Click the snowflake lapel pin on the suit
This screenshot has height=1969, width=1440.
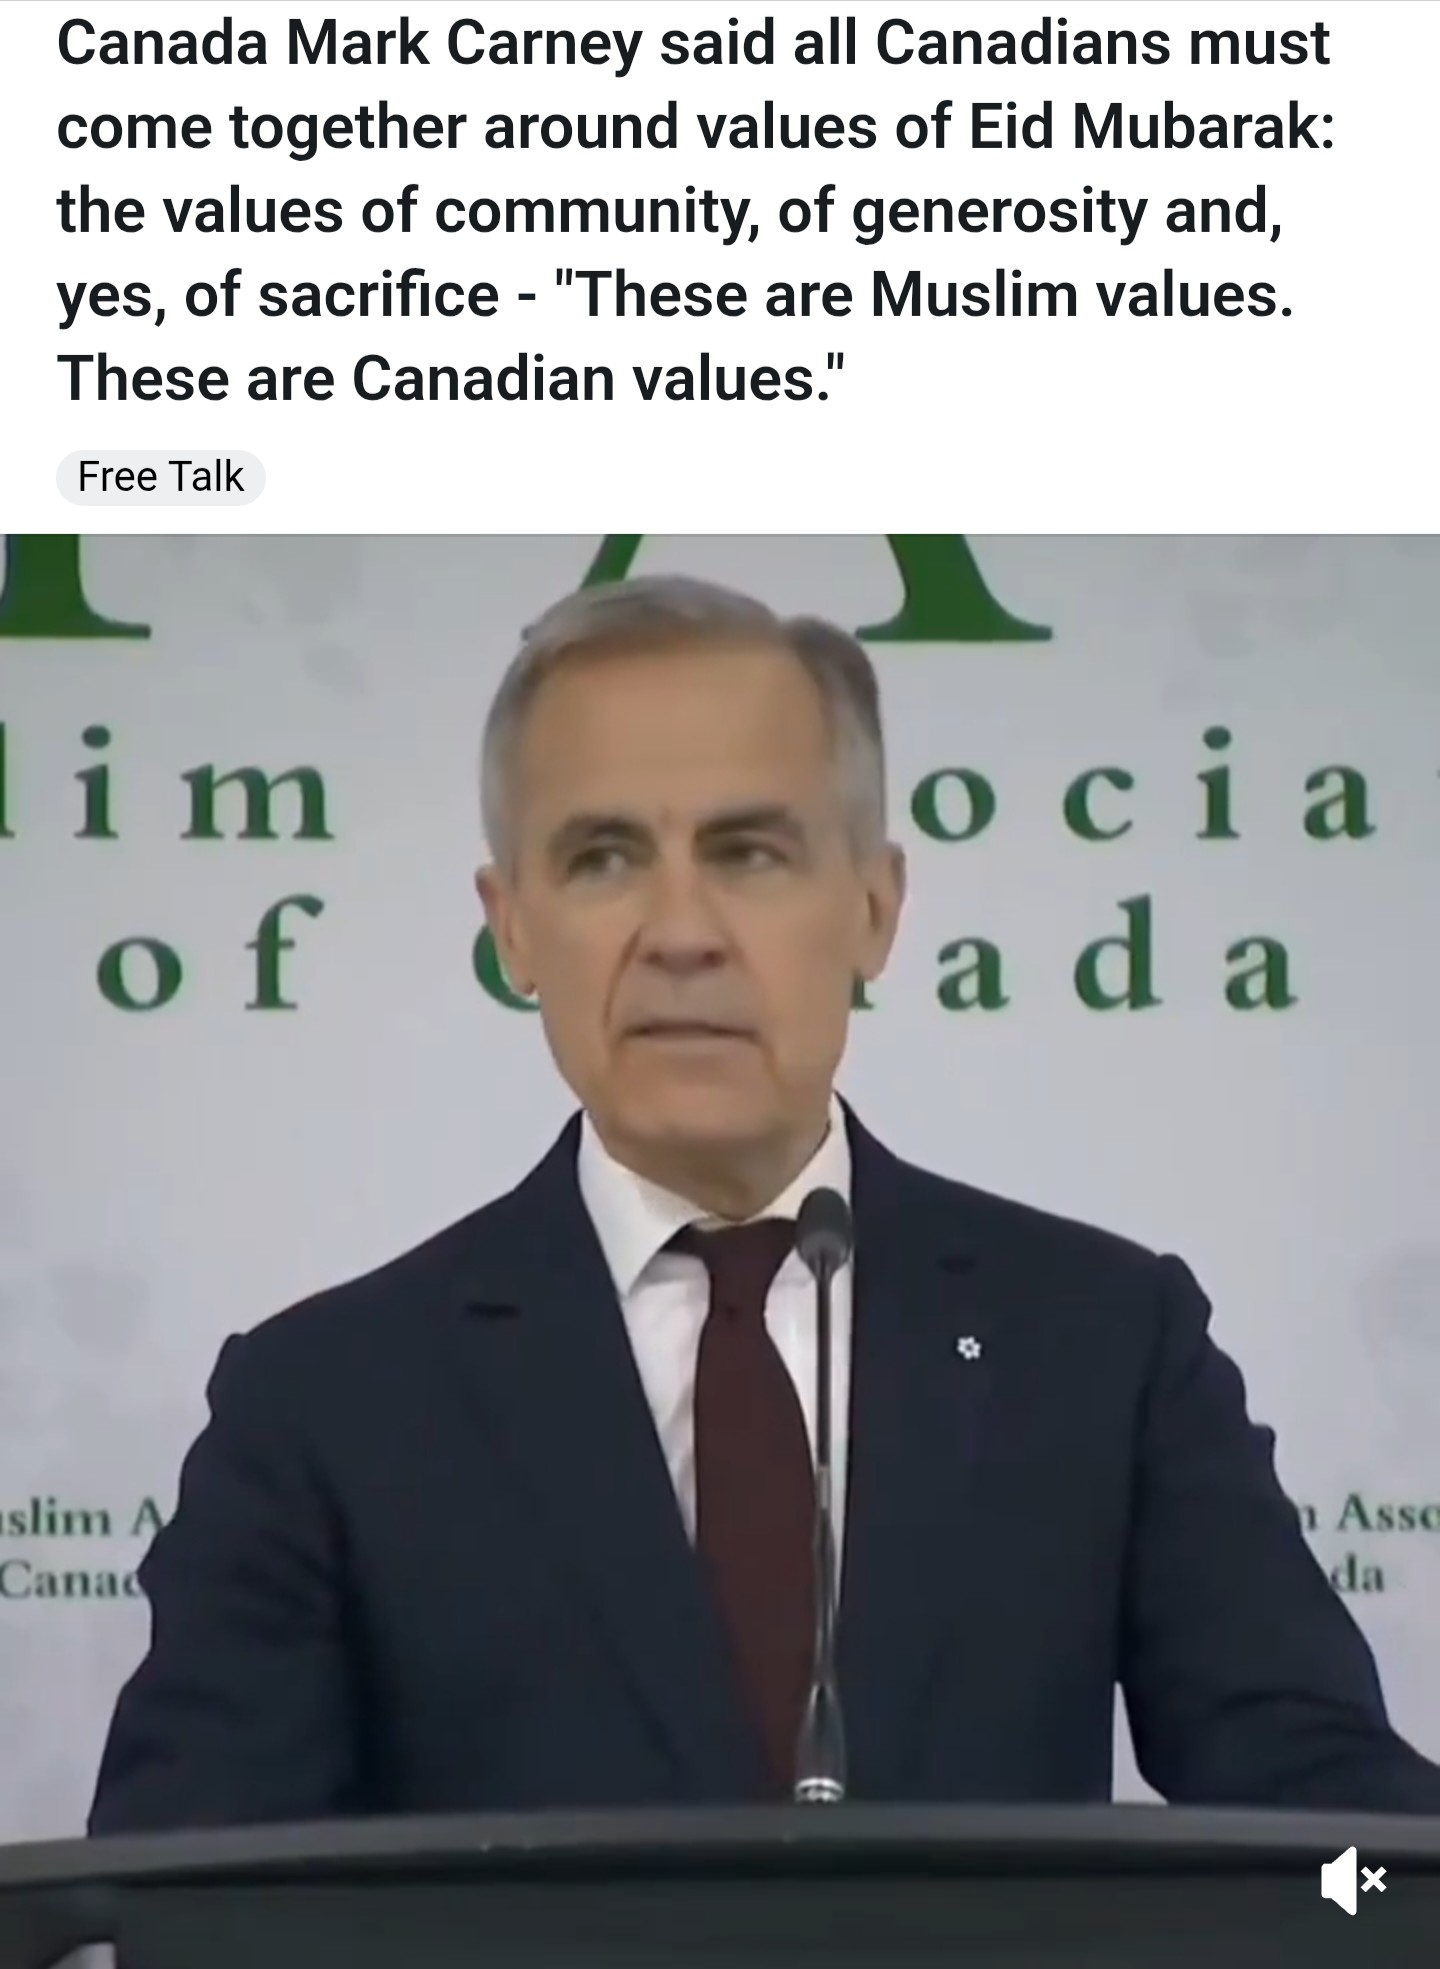tap(967, 1350)
